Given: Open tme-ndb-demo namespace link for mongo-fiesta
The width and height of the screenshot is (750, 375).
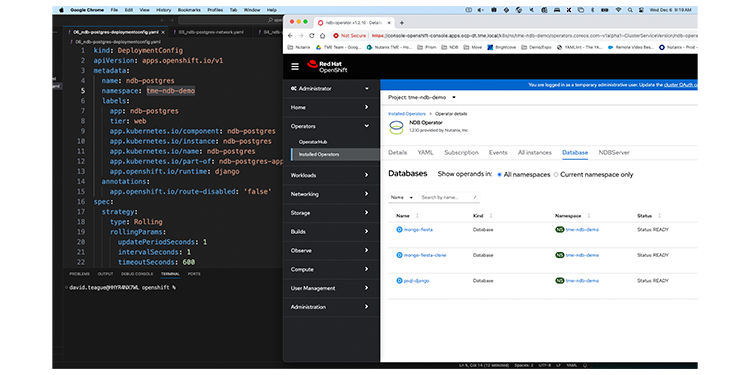Looking at the screenshot, I should pyautogui.click(x=582, y=230).
